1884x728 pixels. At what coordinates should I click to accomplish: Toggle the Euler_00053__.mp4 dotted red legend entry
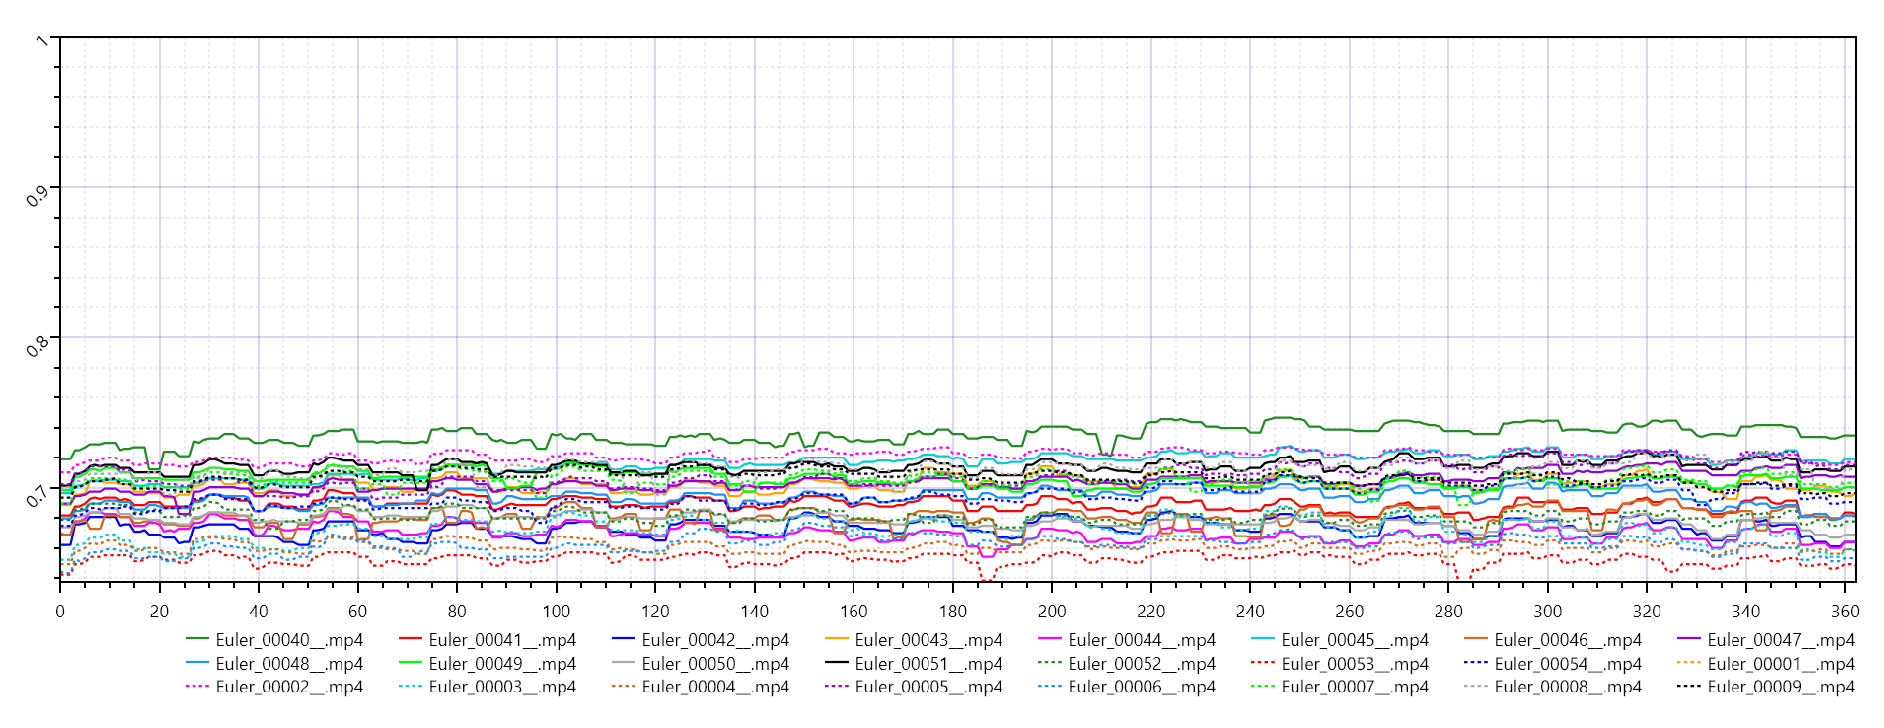pyautogui.click(x=1354, y=664)
